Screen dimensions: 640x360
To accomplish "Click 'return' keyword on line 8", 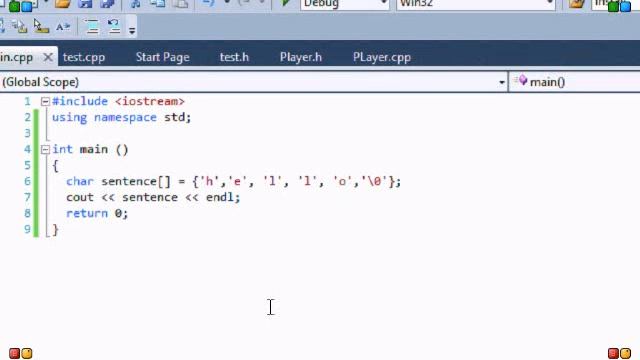I will pyautogui.click(x=87, y=213).
